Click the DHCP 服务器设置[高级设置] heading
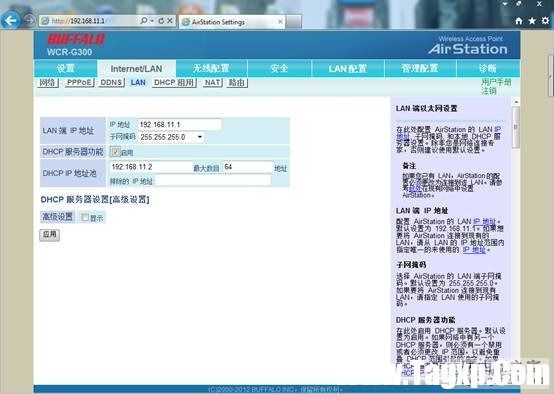 pyautogui.click(x=95, y=200)
